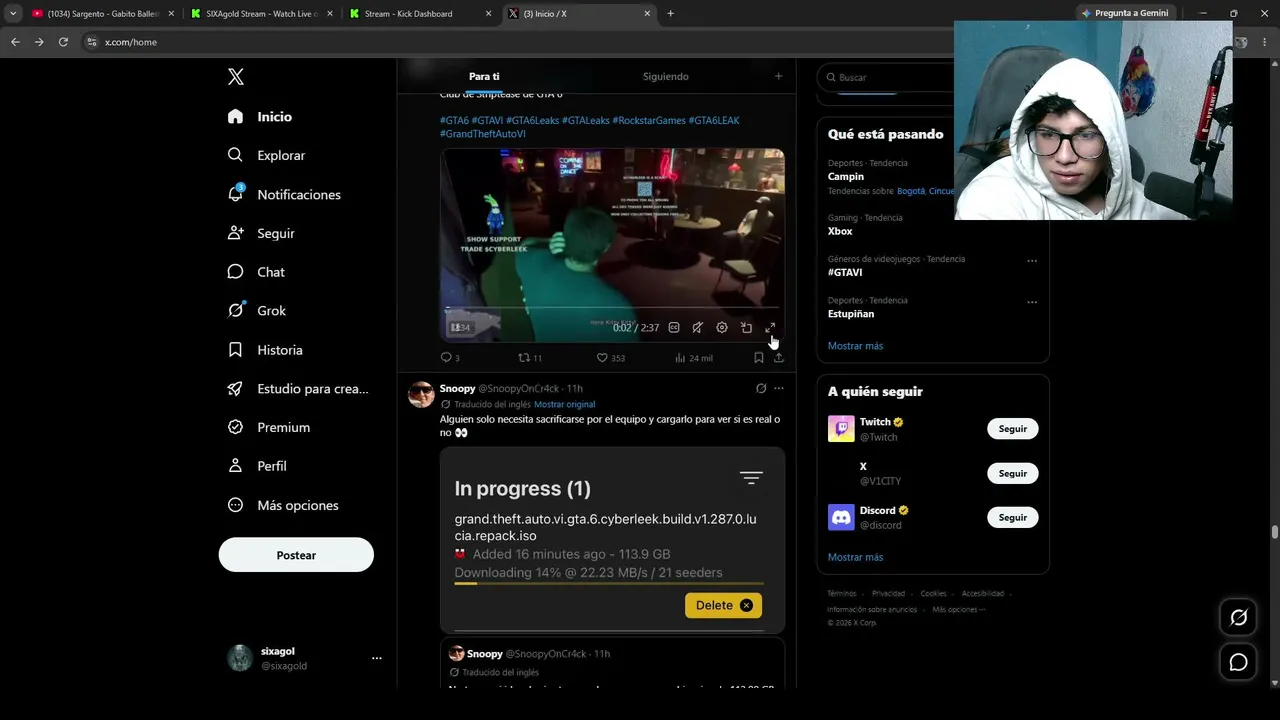Click the Buscar search field
Viewport: 1280px width, 720px height.
click(884, 77)
